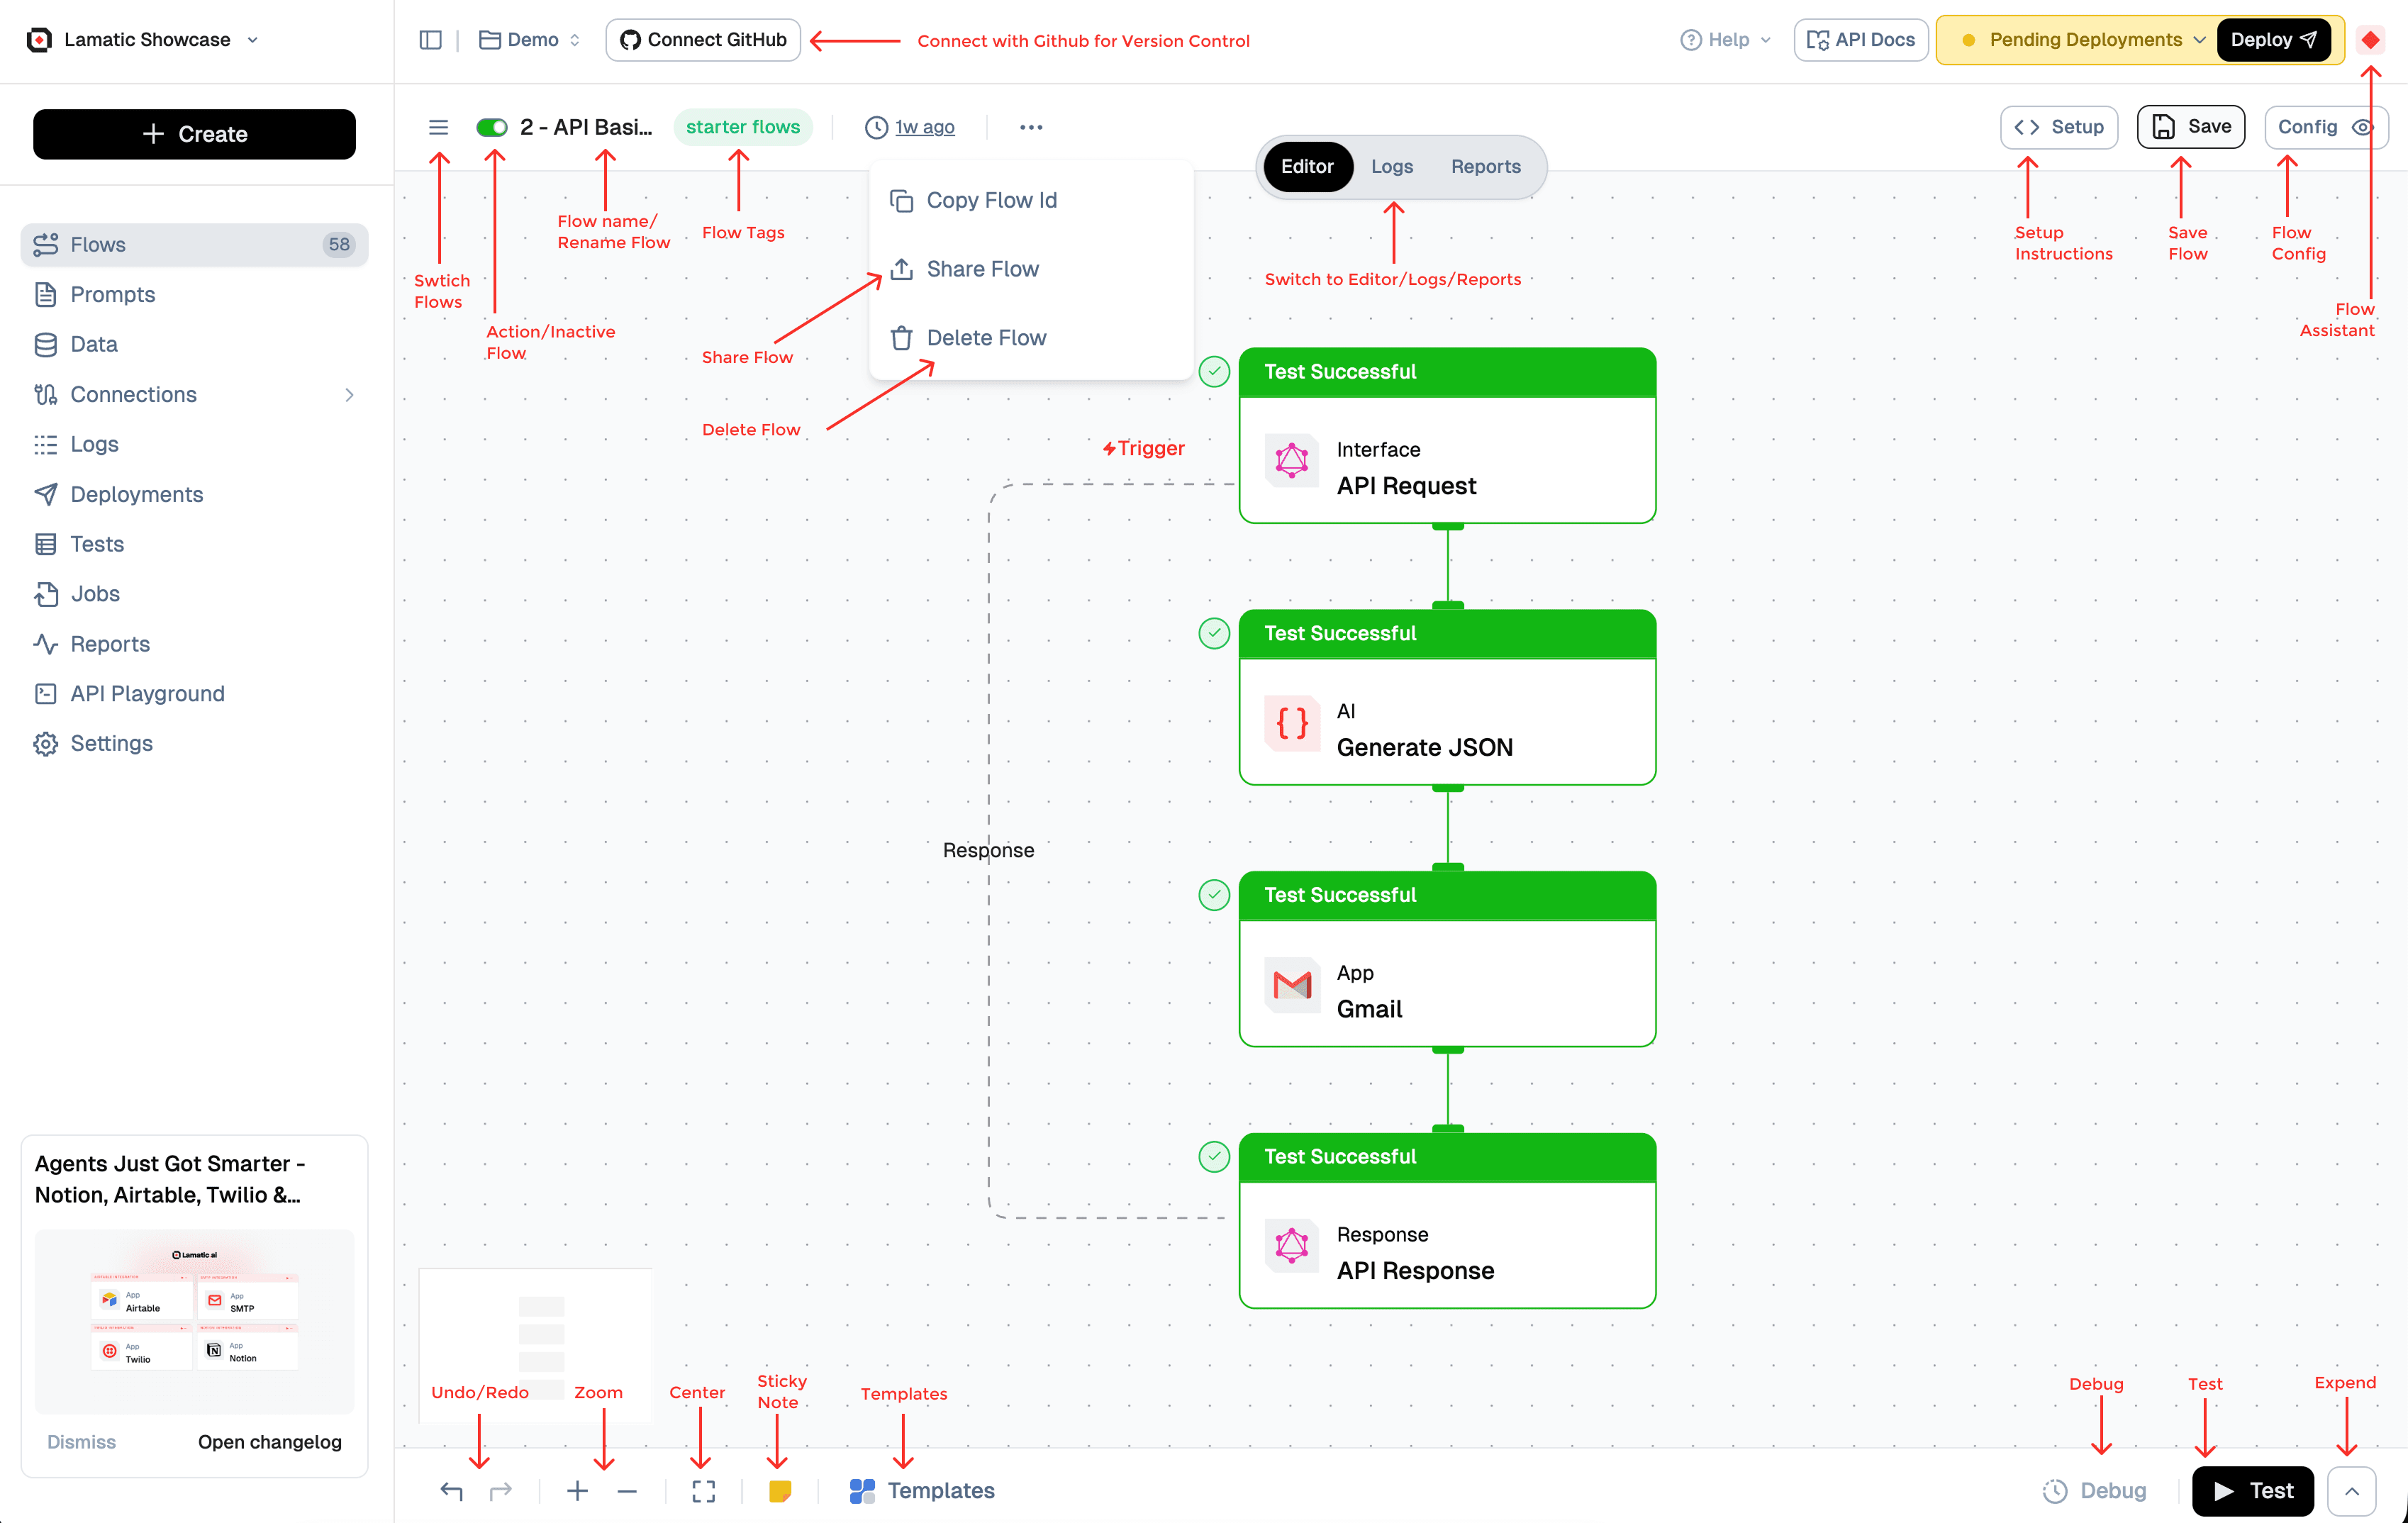Click the redo arrow icon
Viewport: 2408px width, 1523px height.
[x=501, y=1491]
